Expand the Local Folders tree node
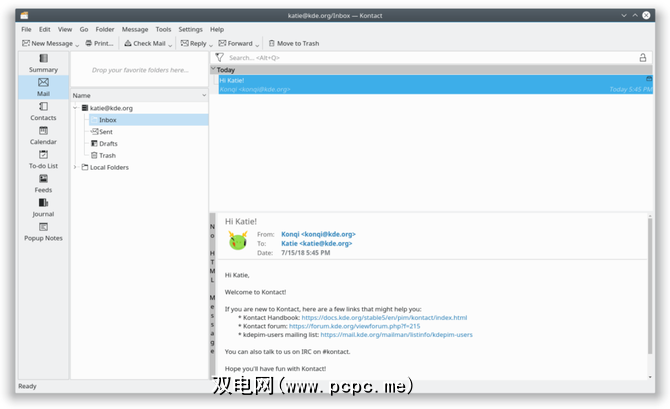 click(x=75, y=167)
